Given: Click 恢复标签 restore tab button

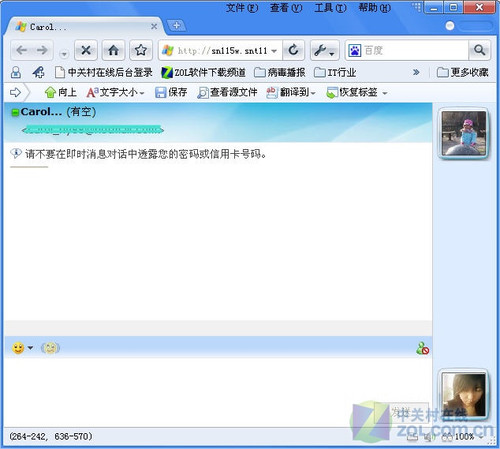Looking at the screenshot, I should pyautogui.click(x=352, y=92).
